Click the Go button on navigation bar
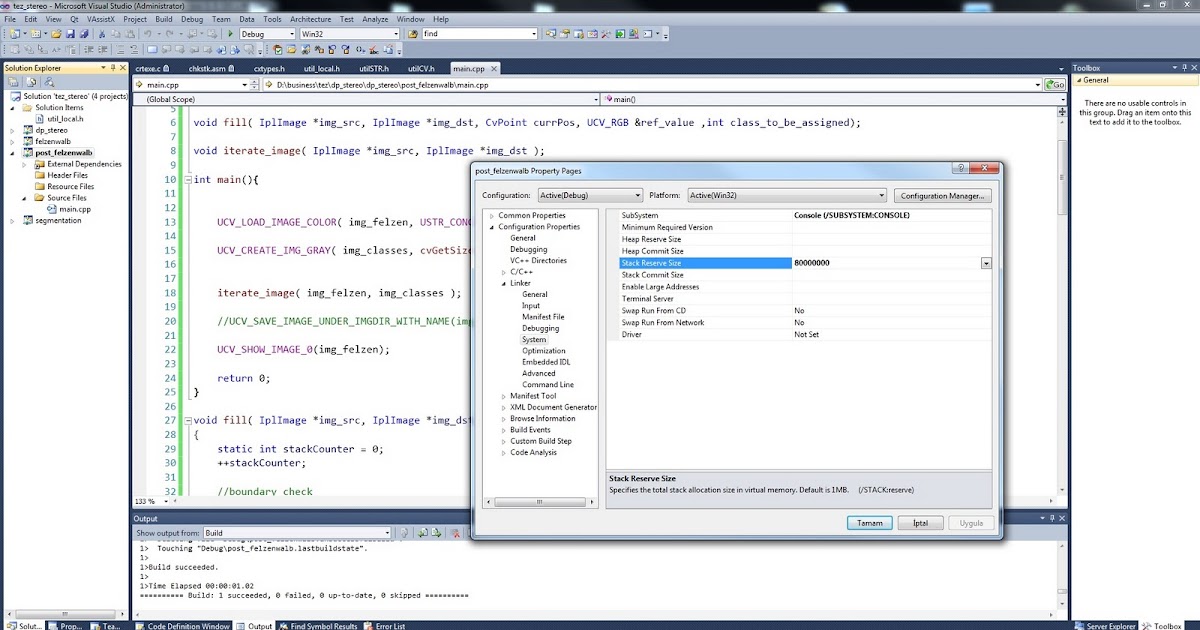Screen dimensions: 1200x630 (x=1055, y=85)
